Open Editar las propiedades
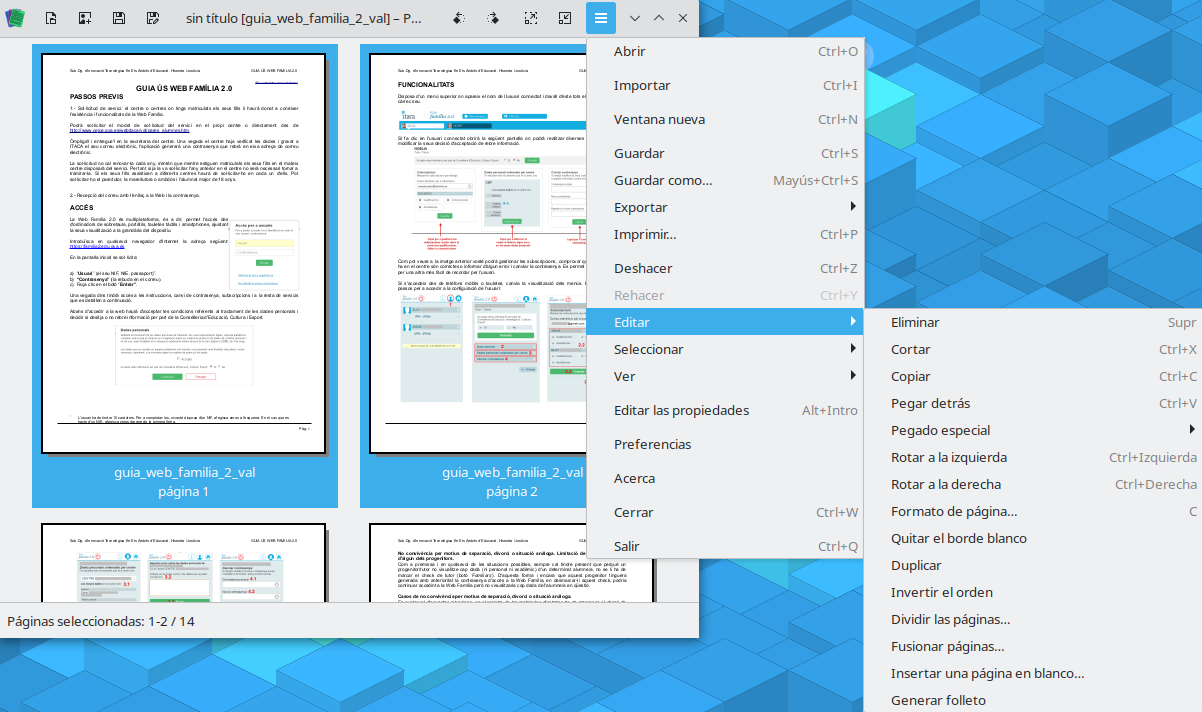Image resolution: width=1202 pixels, height=712 pixels. [x=725, y=410]
